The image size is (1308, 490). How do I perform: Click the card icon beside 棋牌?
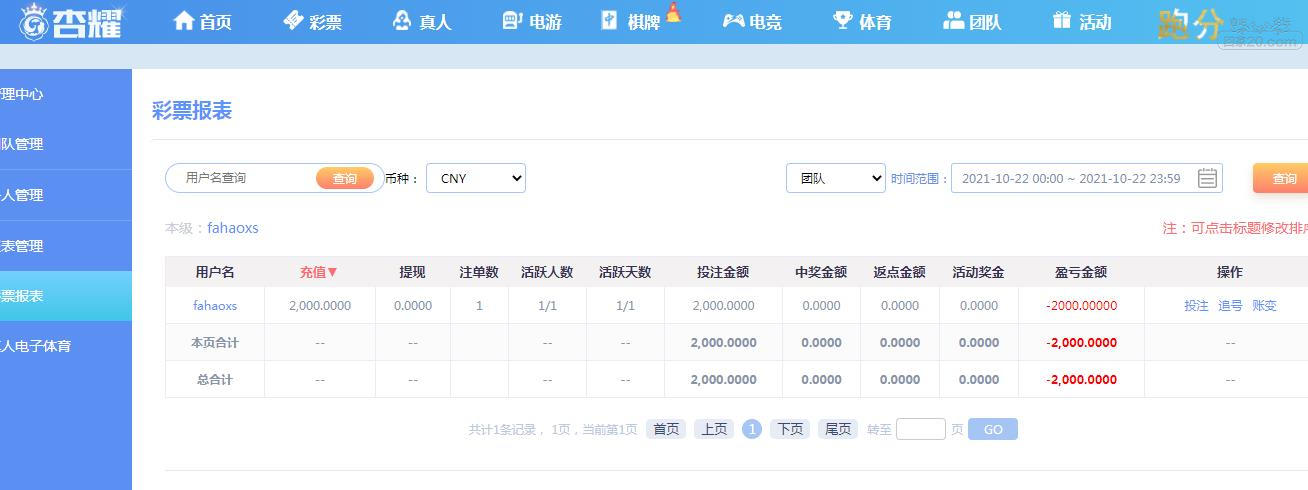tap(610, 20)
